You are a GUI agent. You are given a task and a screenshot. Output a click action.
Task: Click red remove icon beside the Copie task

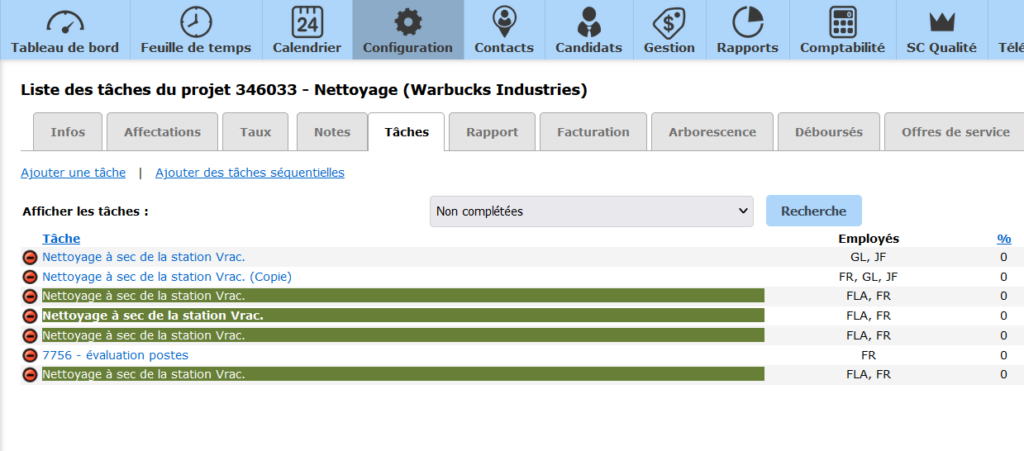(30, 277)
